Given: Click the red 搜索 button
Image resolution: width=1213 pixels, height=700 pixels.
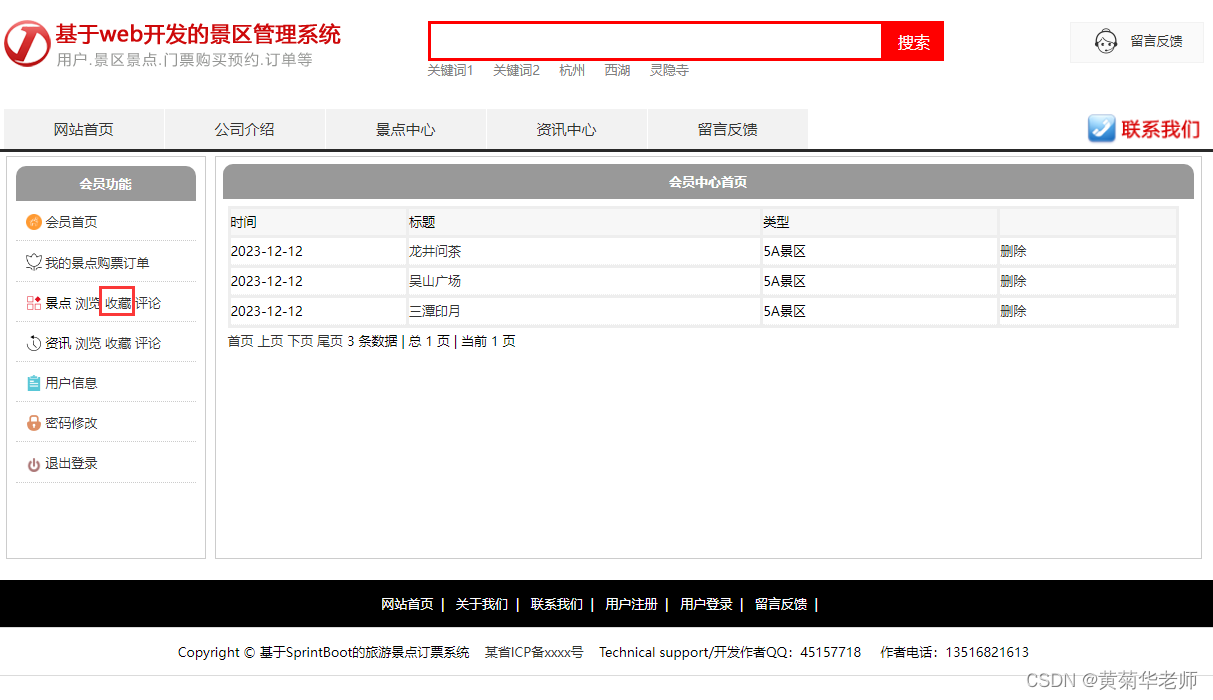Looking at the screenshot, I should coord(913,41).
